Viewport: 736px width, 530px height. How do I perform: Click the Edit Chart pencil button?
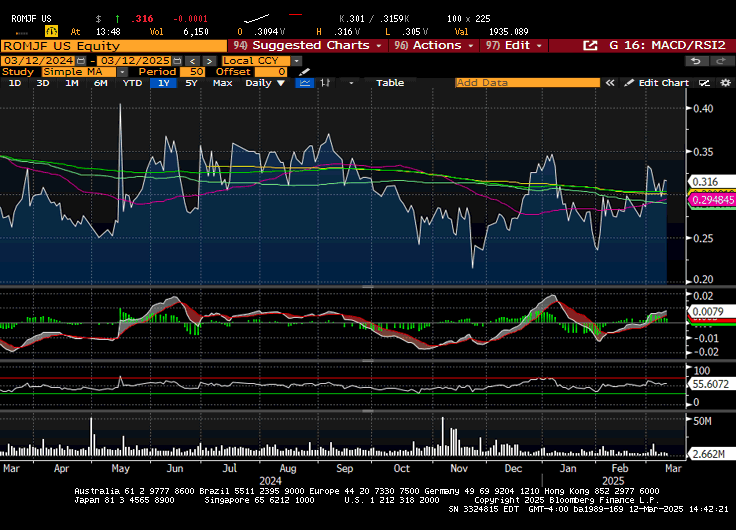[656, 83]
